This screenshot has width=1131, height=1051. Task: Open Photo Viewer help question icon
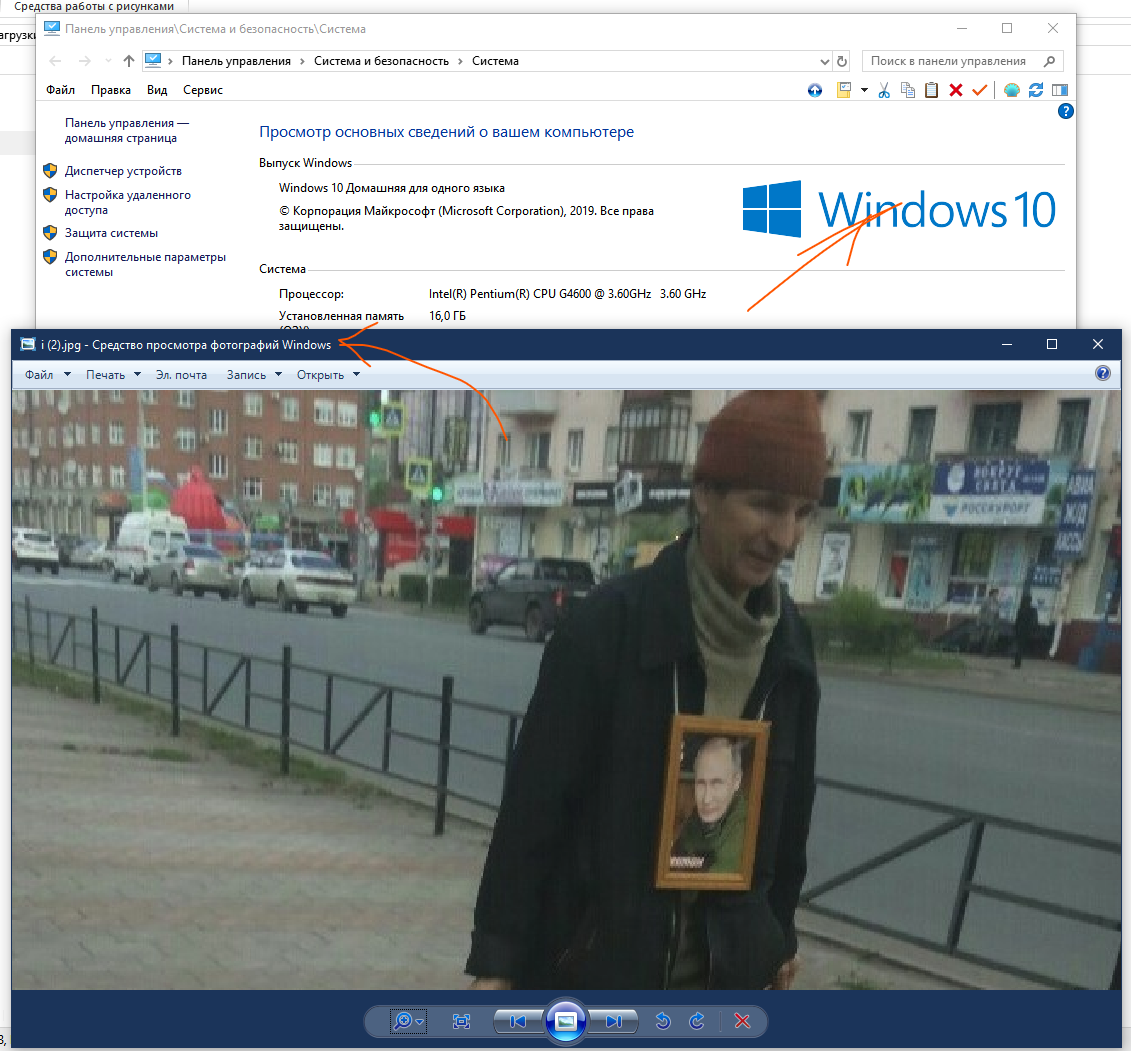click(1102, 374)
